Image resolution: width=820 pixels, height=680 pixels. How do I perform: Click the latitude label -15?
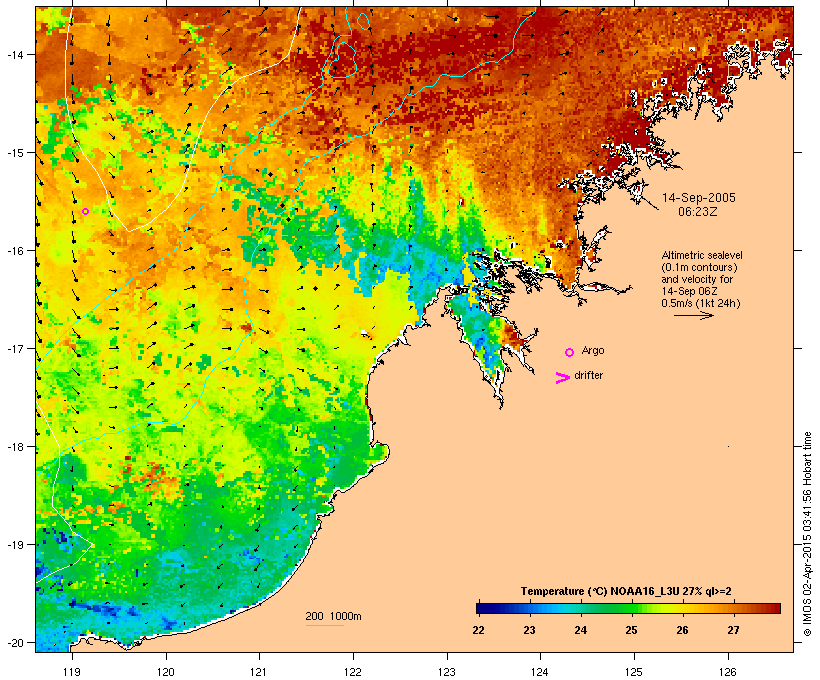tap(15, 153)
